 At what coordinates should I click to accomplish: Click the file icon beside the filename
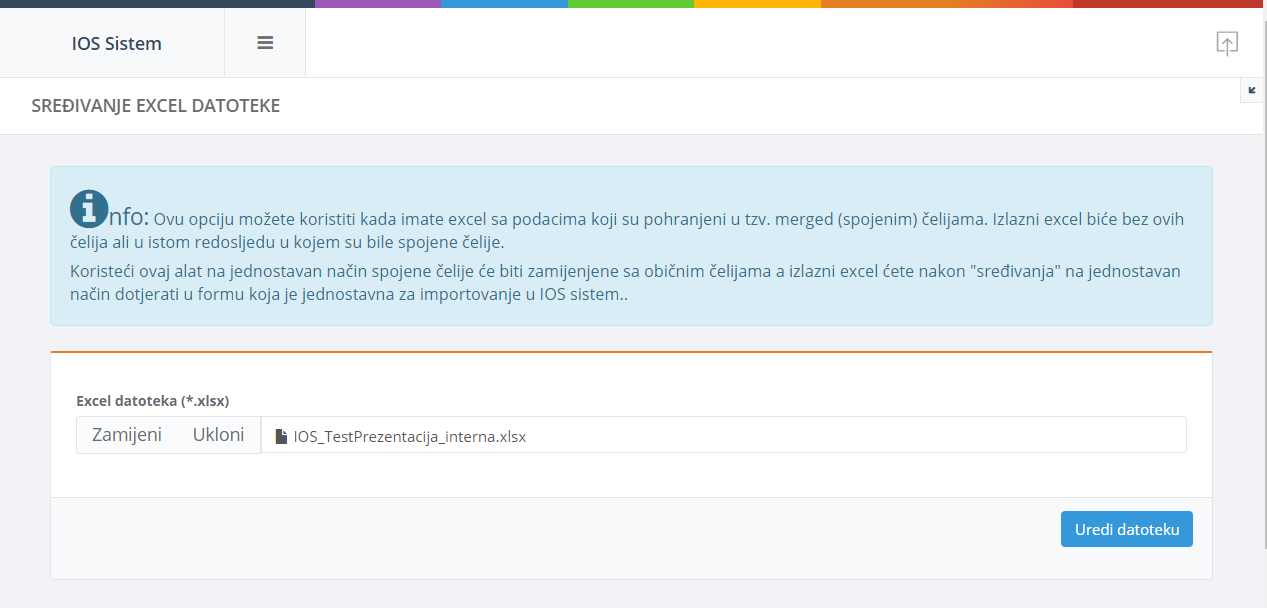[282, 436]
